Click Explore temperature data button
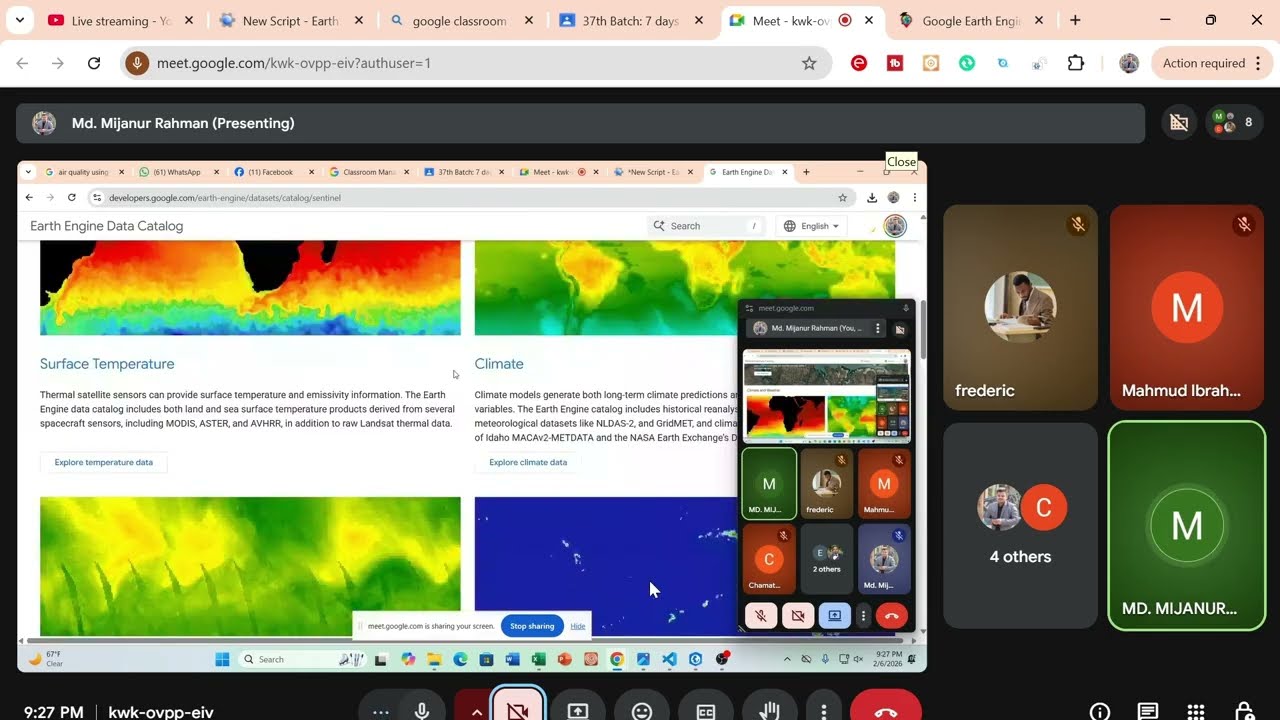 click(x=104, y=462)
